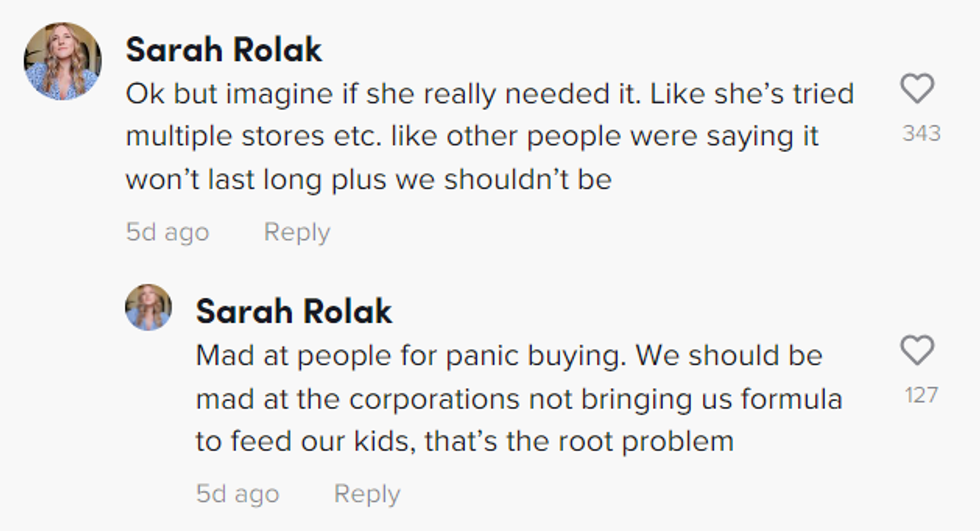
Task: Click Reply under the top comment
Action: point(296,232)
